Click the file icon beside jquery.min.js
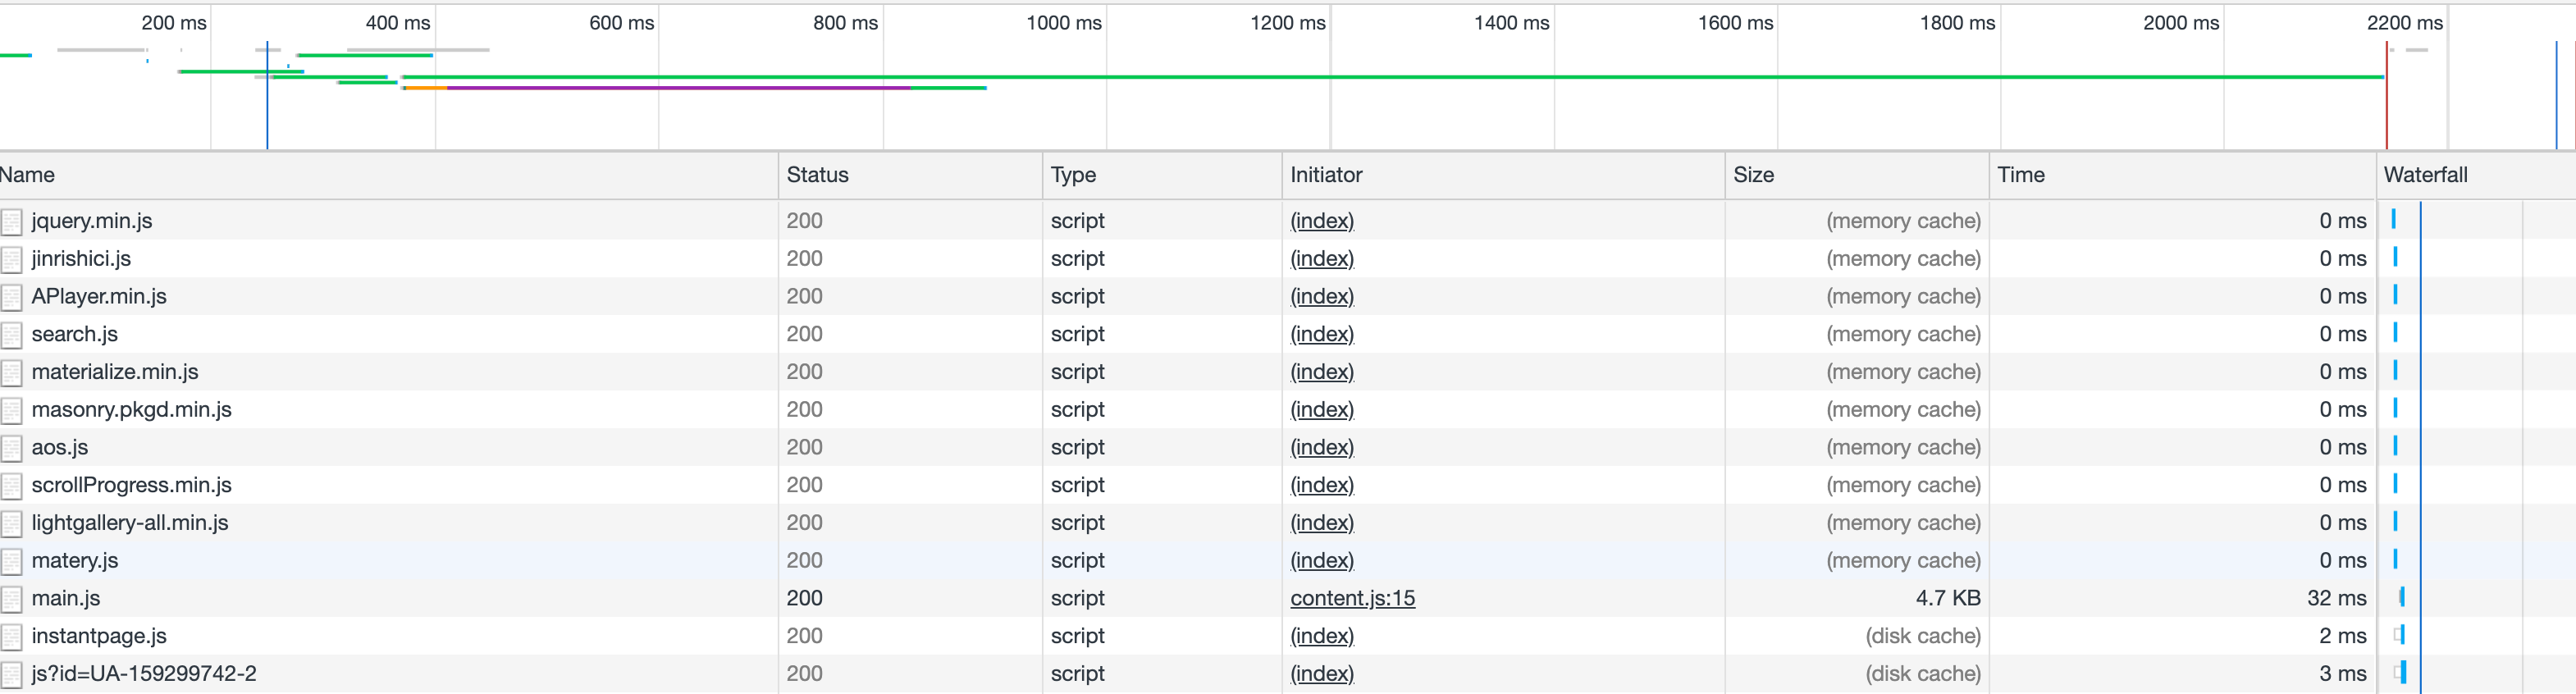This screenshot has width=2576, height=694. [12, 221]
